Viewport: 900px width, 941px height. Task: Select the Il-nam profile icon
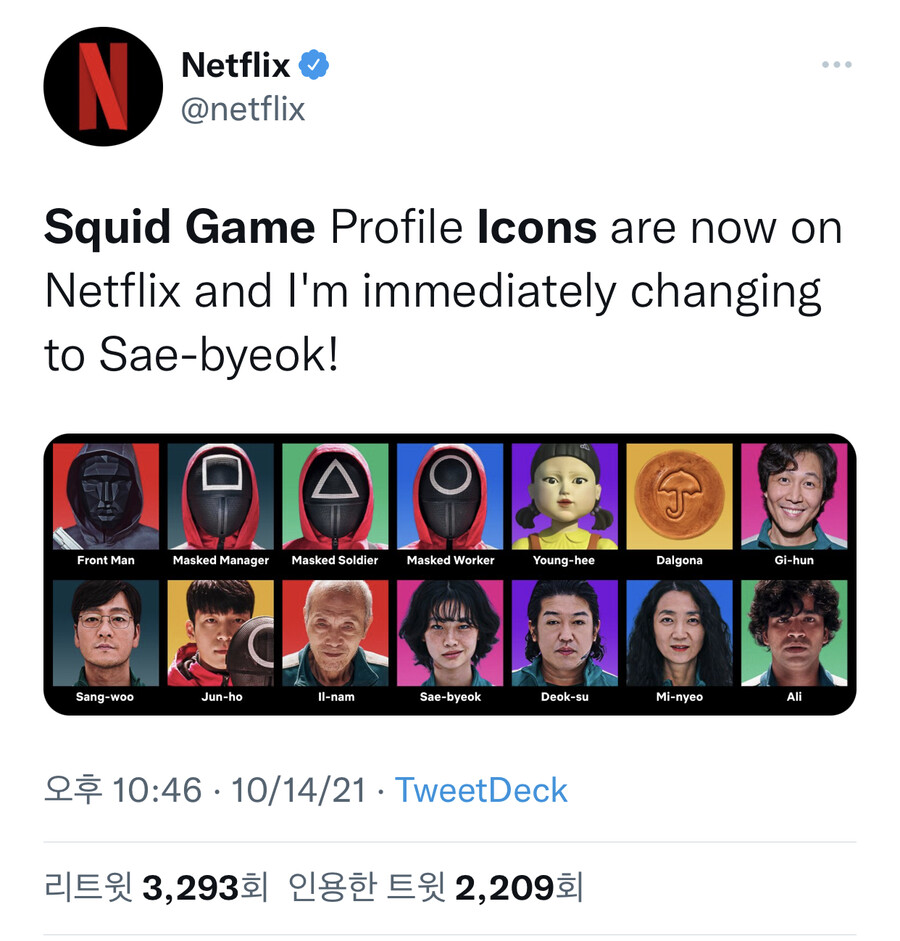(x=335, y=633)
